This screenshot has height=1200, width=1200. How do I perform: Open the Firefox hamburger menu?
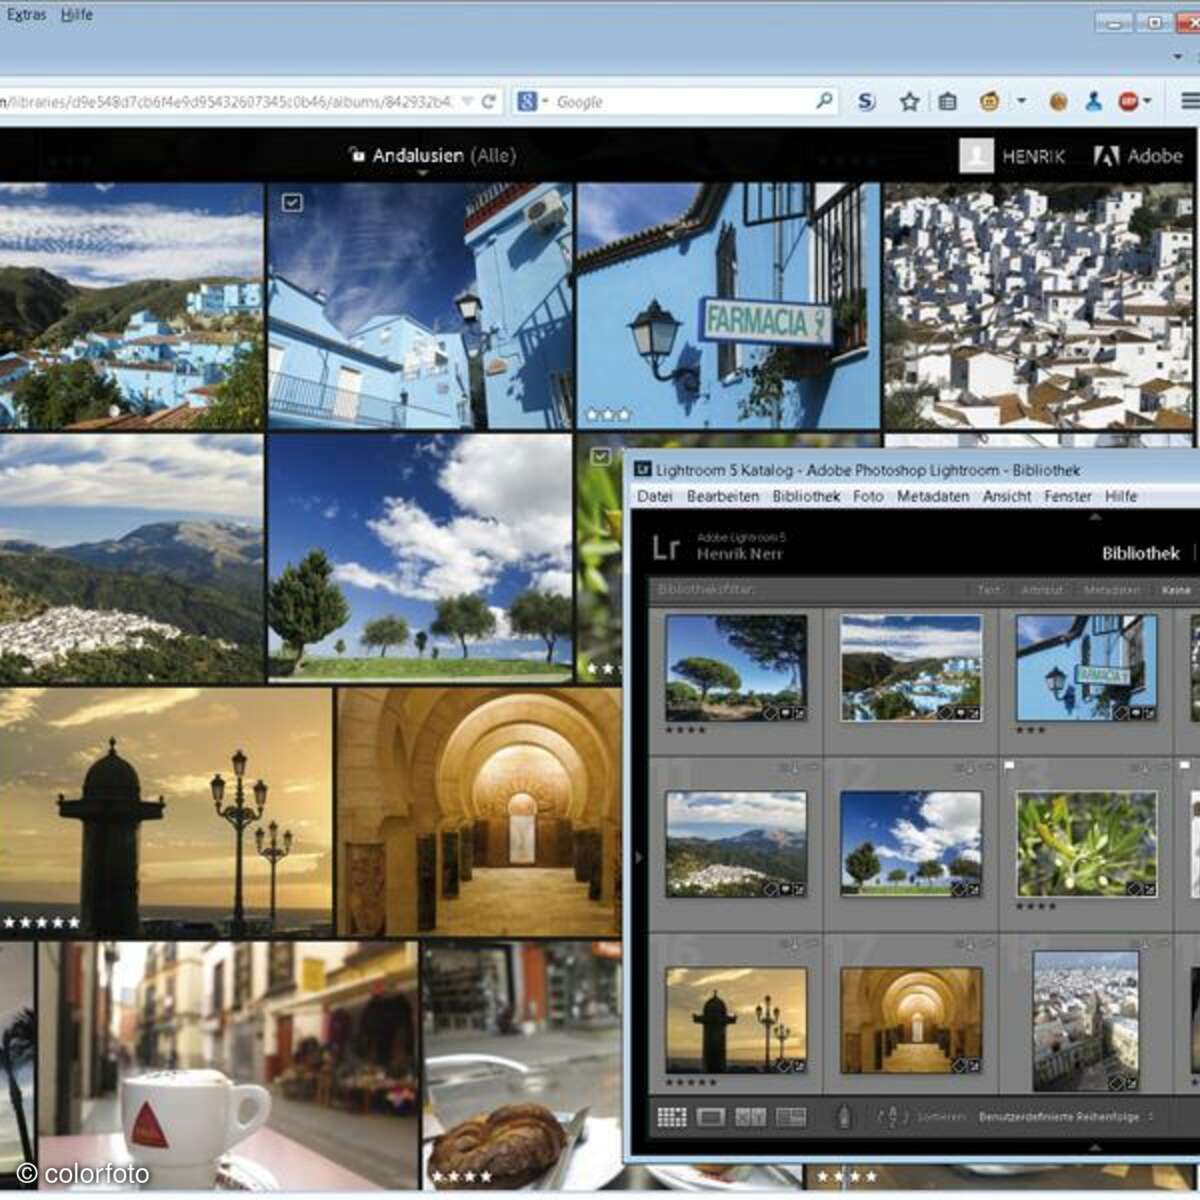coord(1189,101)
